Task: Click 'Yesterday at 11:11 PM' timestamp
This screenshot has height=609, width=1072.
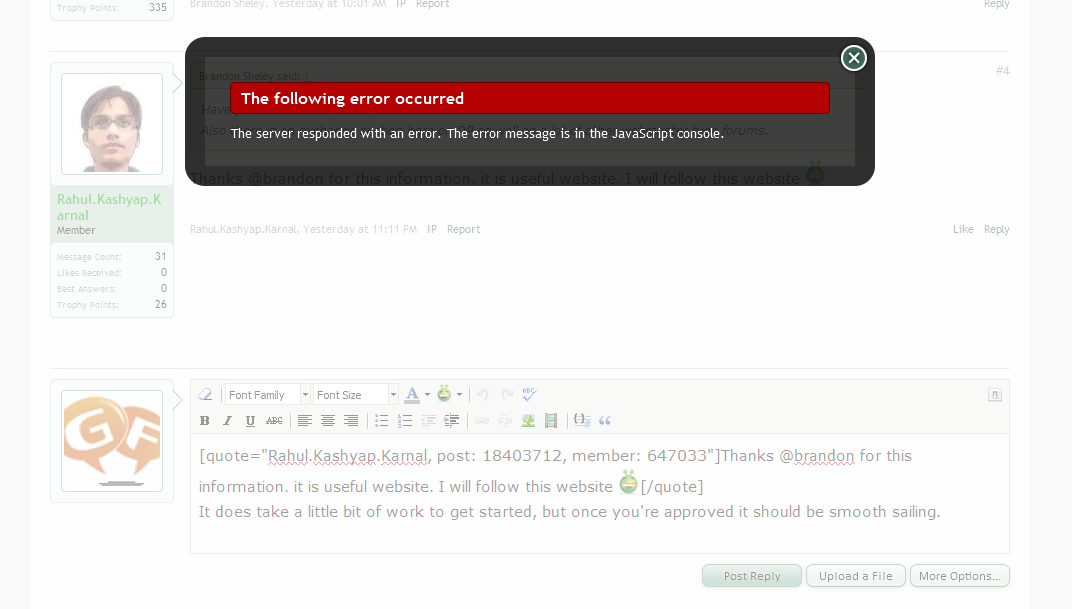Action: pyautogui.click(x=360, y=229)
